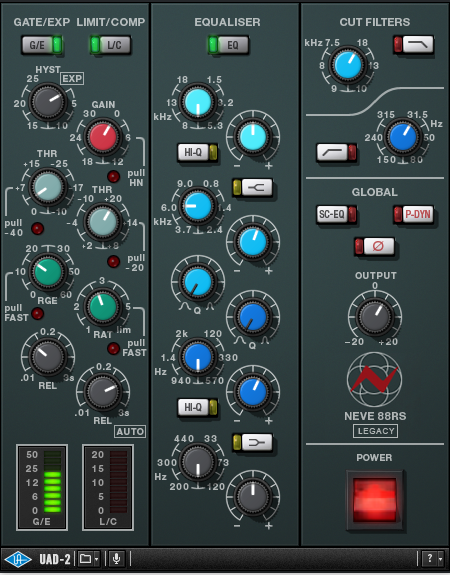
Task: Click the high band gain knob
Action: 253,137
